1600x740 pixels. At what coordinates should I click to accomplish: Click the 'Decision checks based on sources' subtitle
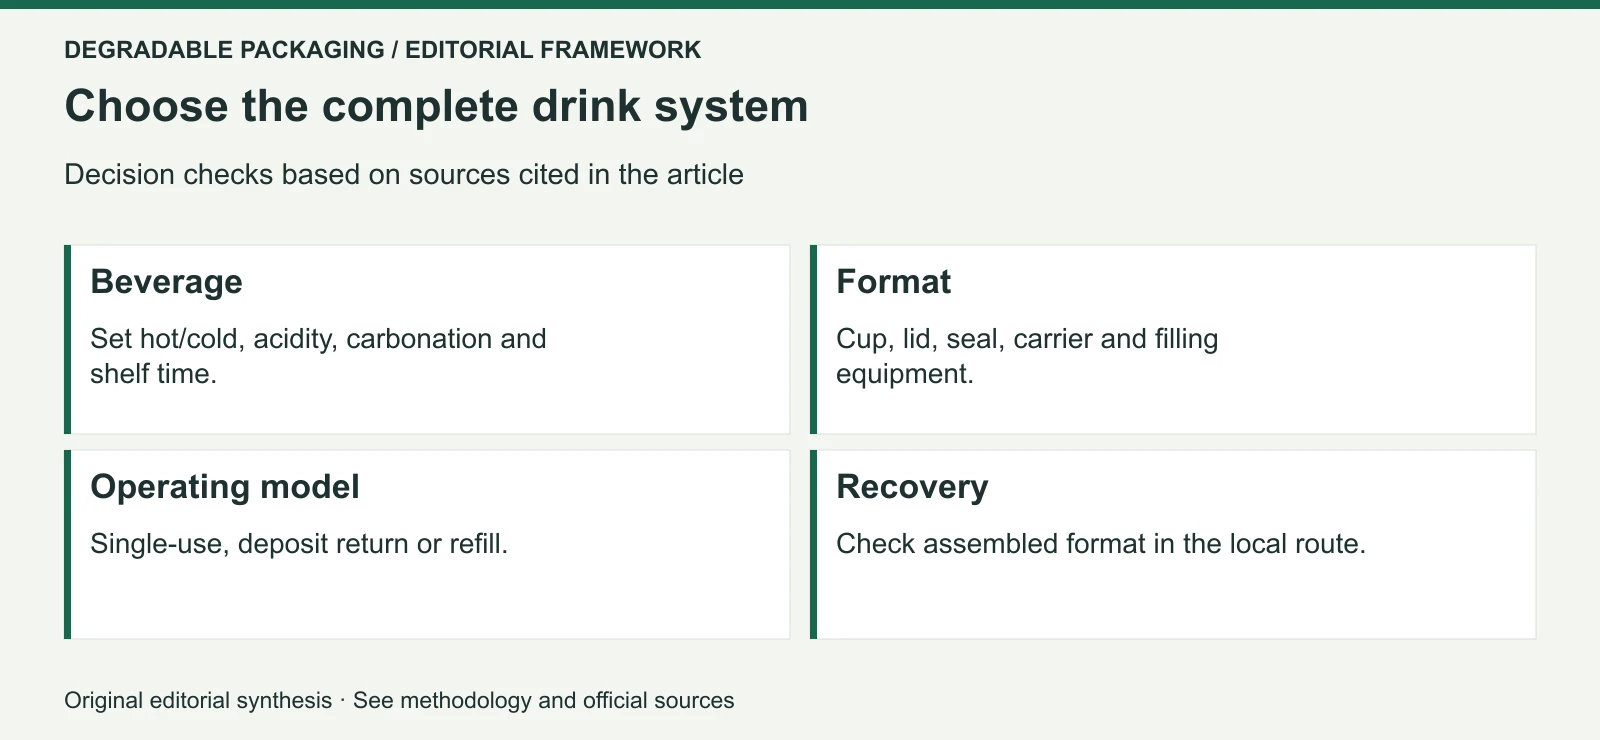pos(404,175)
